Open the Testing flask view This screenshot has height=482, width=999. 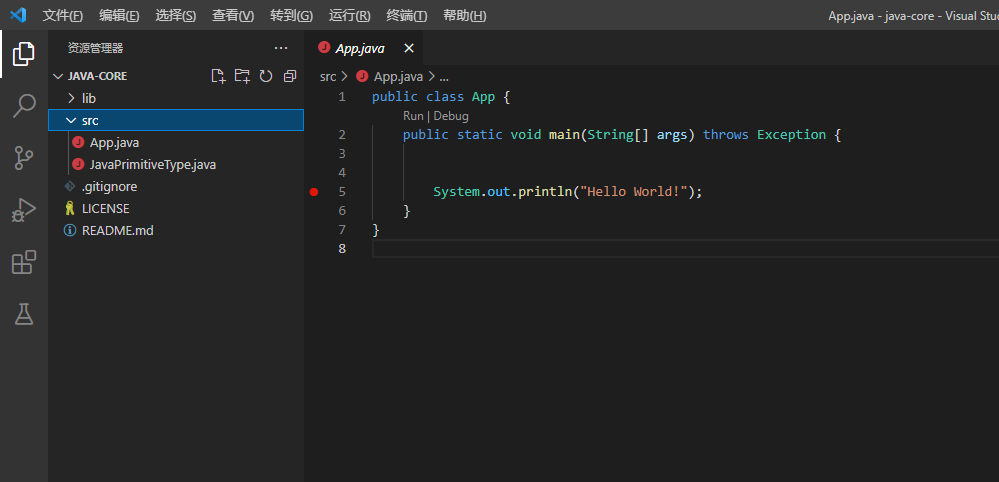pos(24,314)
